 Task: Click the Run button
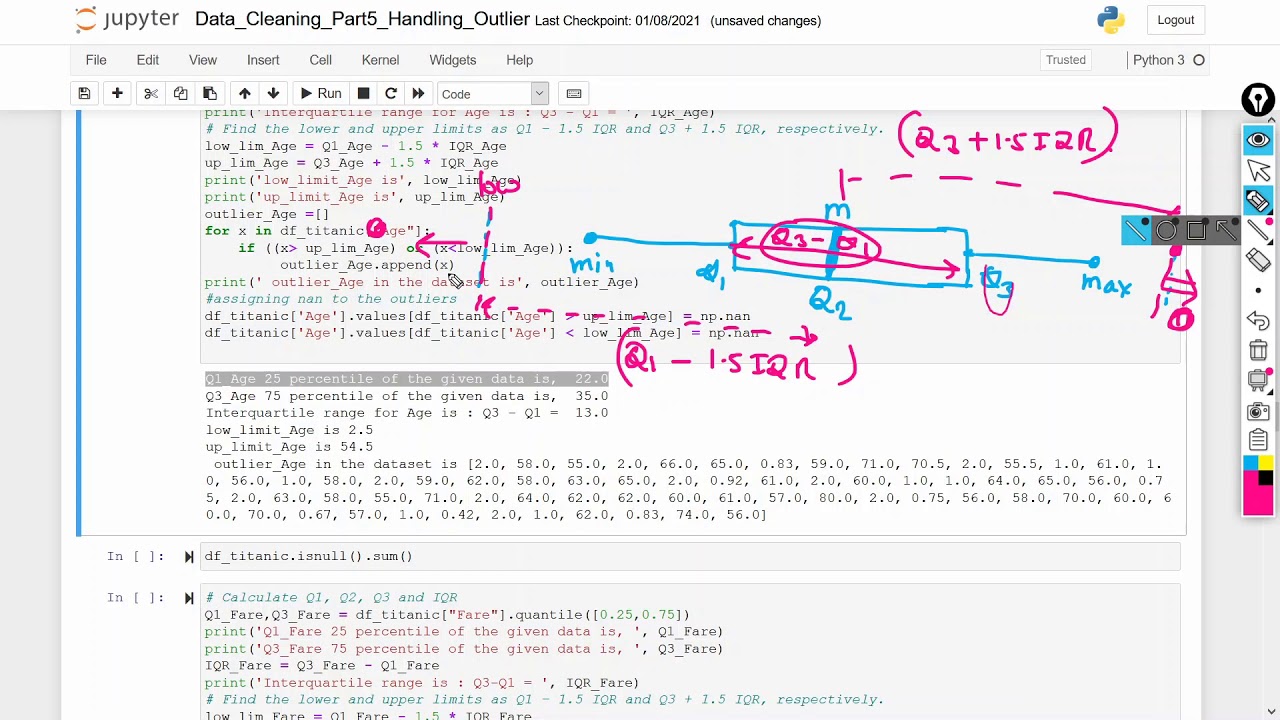click(x=320, y=94)
